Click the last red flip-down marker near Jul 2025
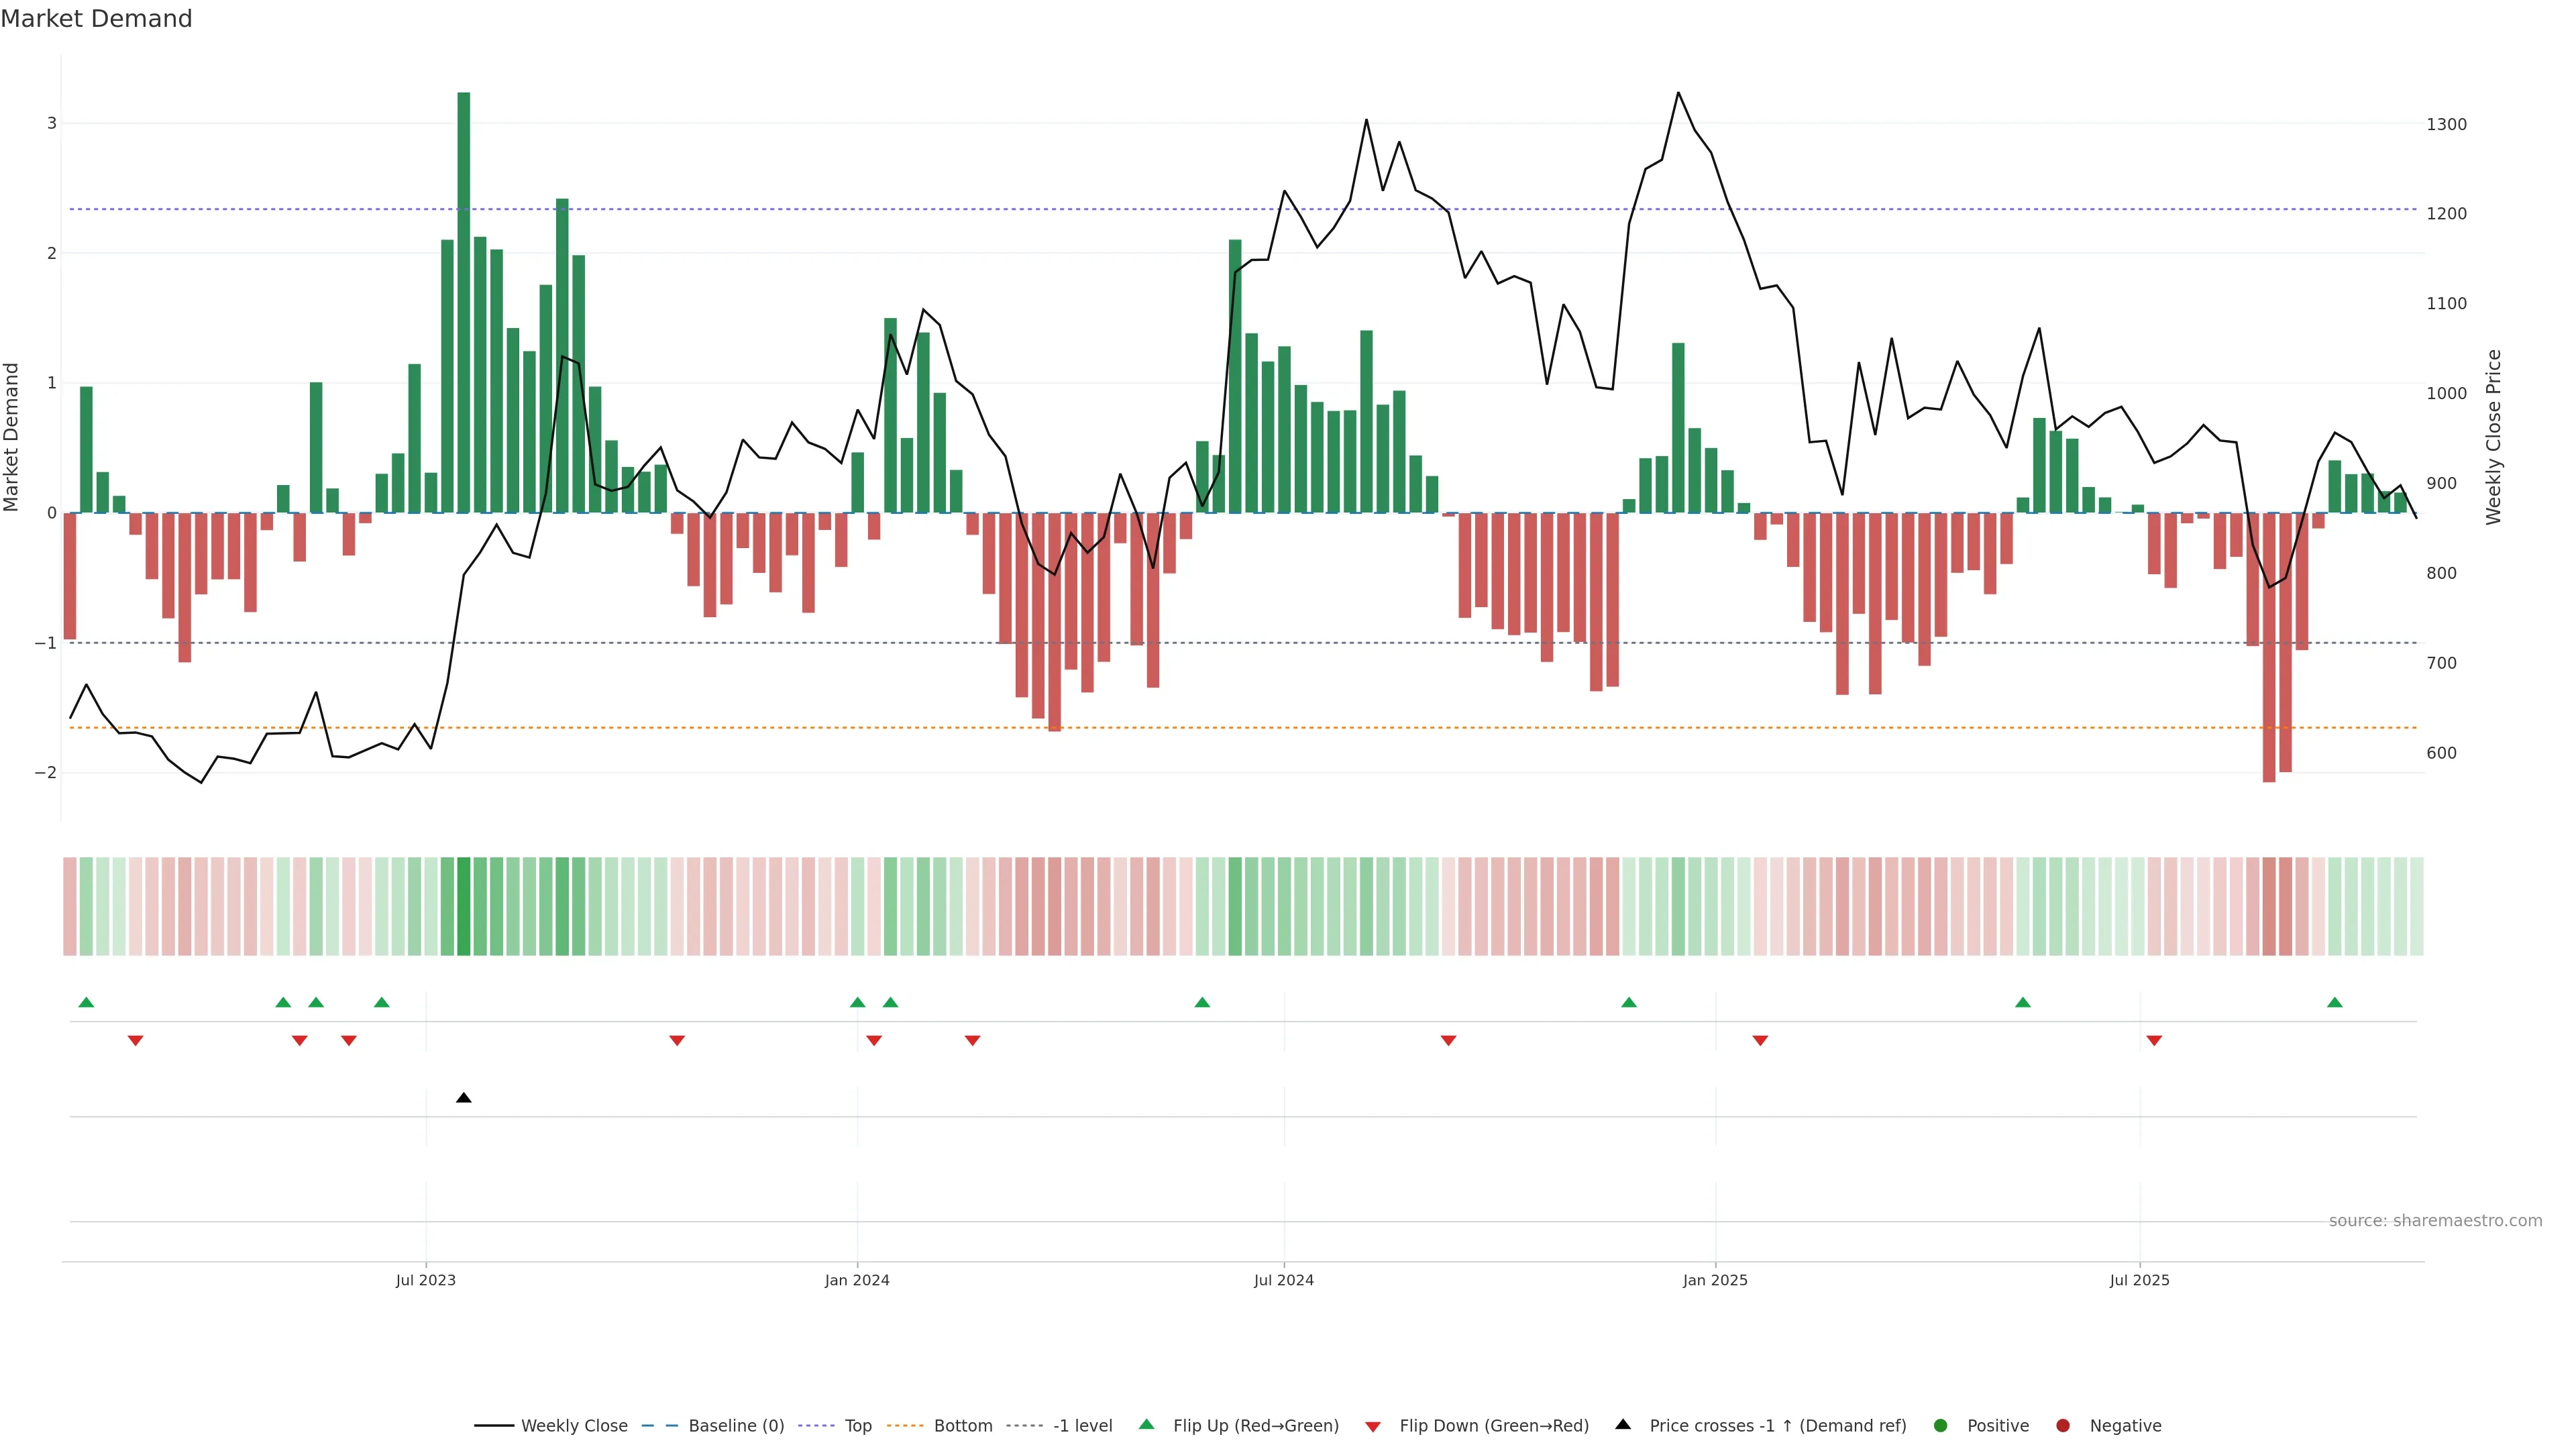Image resolution: width=2576 pixels, height=1449 pixels. click(x=2154, y=1041)
